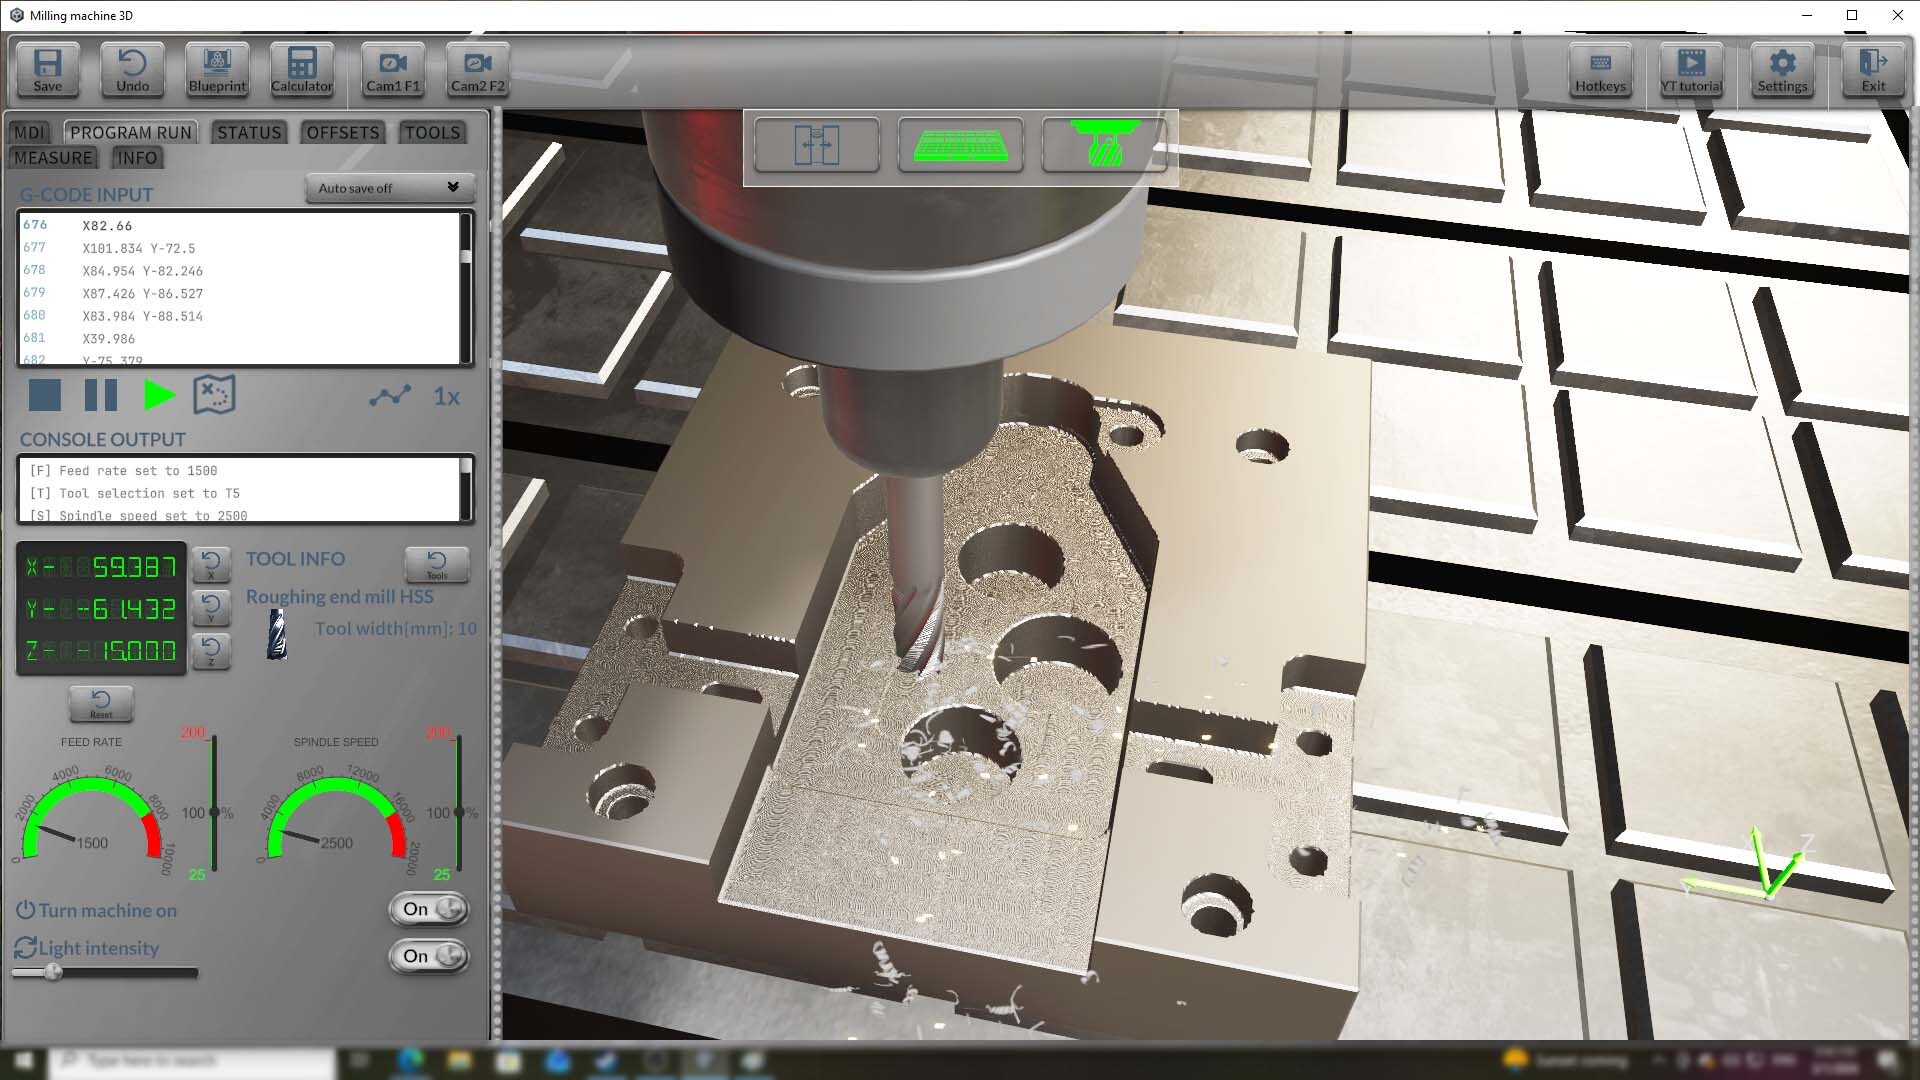Pause the milling program

click(x=100, y=396)
